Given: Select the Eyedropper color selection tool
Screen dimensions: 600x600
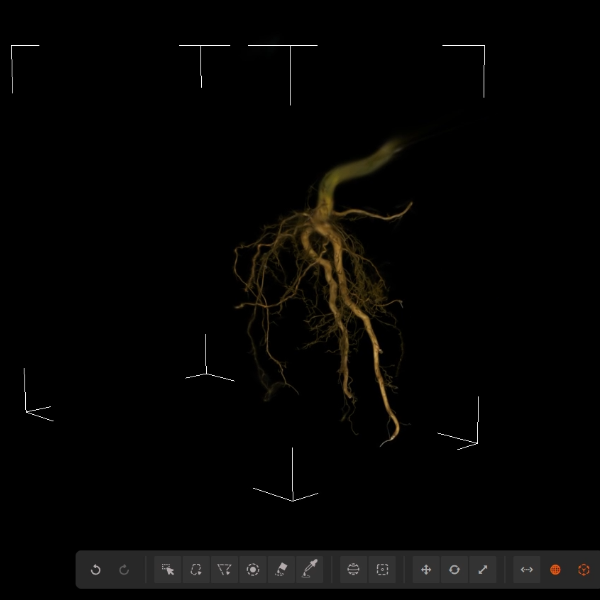Looking at the screenshot, I should pos(310,569).
